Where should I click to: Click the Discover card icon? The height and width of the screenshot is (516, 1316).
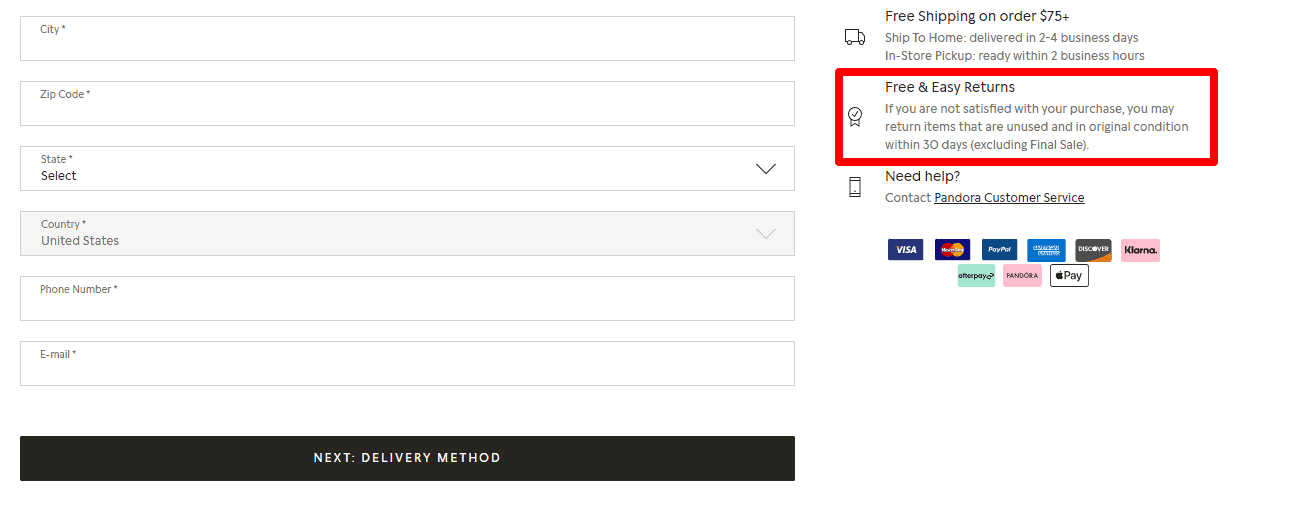pos(1093,250)
